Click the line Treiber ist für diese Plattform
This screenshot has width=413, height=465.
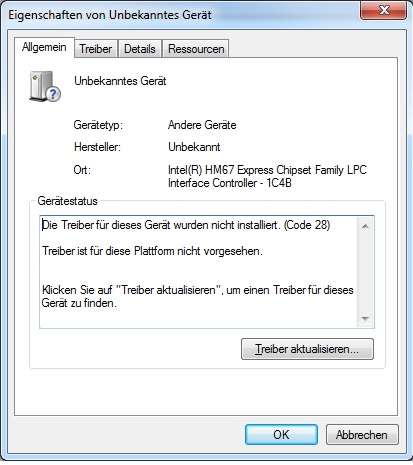[152, 251]
